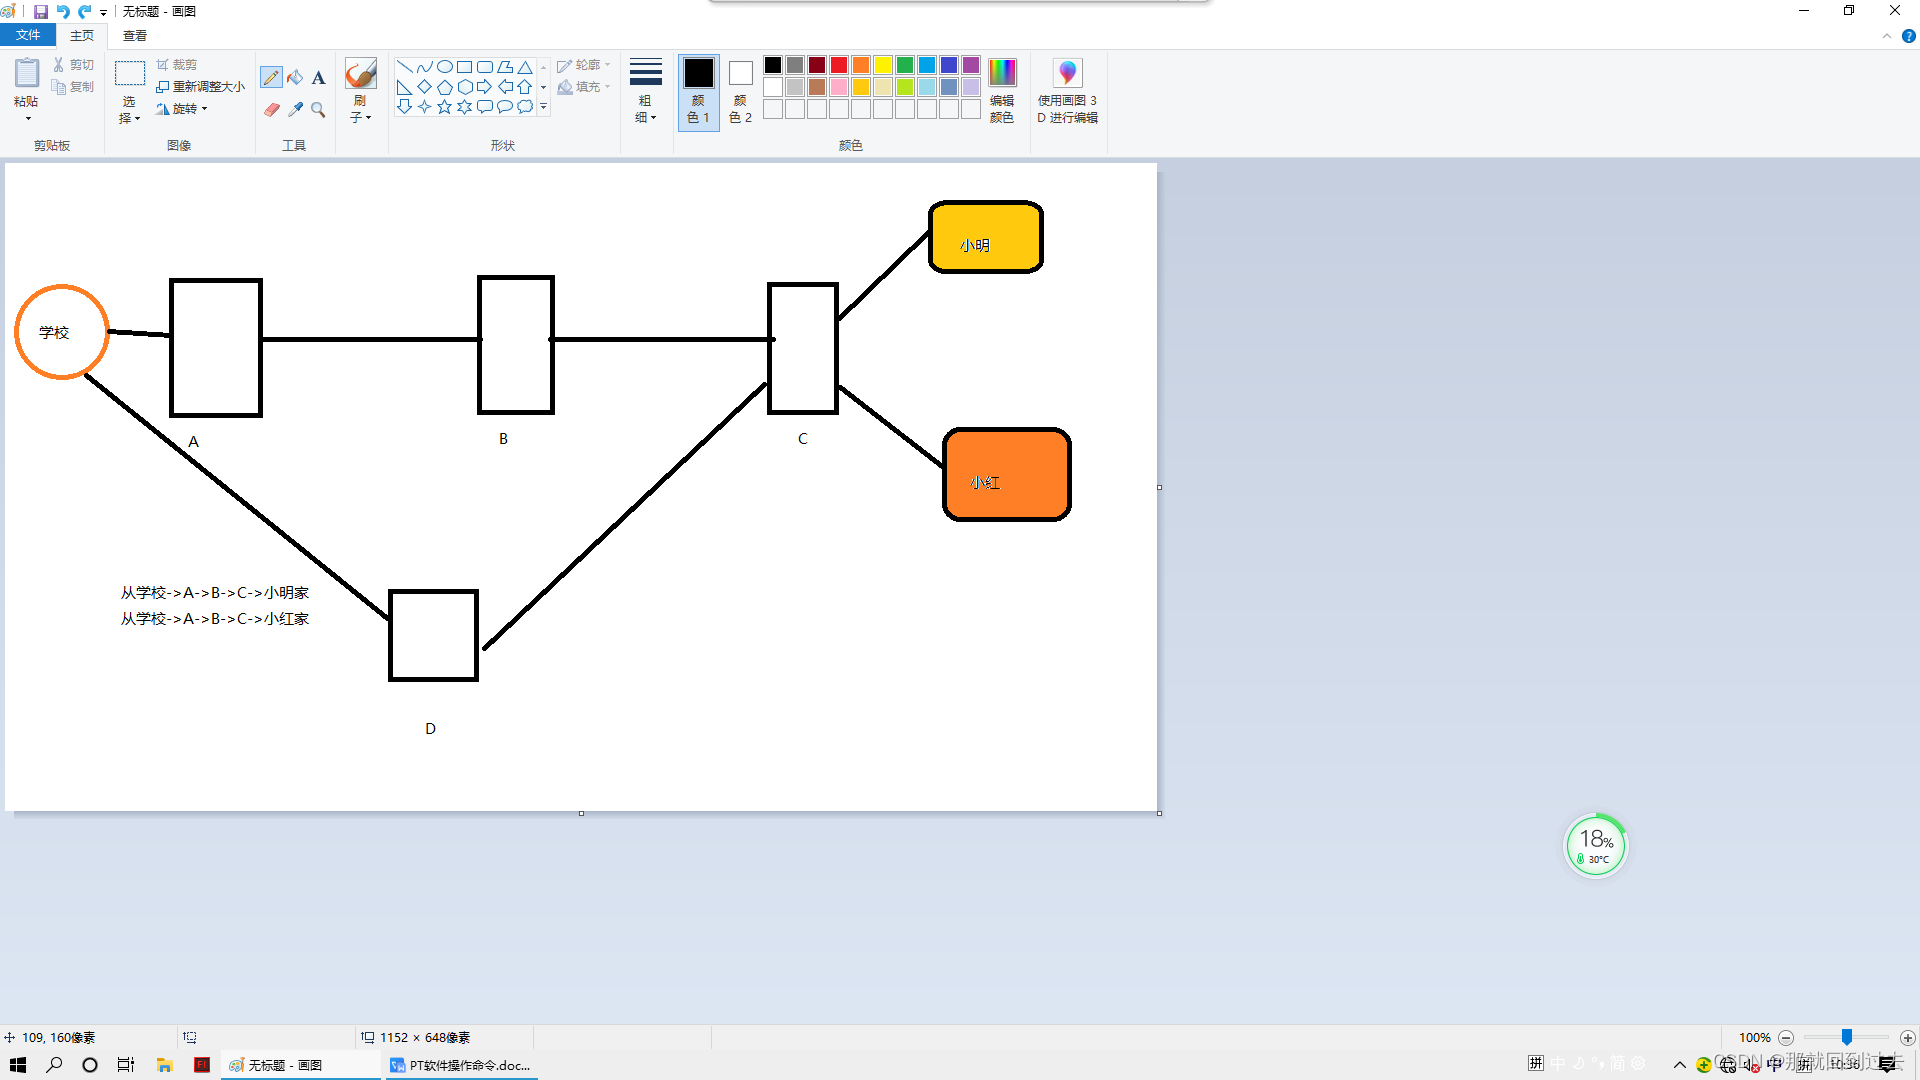Pick the red color swatch
The width and height of the screenshot is (1920, 1080).
click(x=839, y=65)
